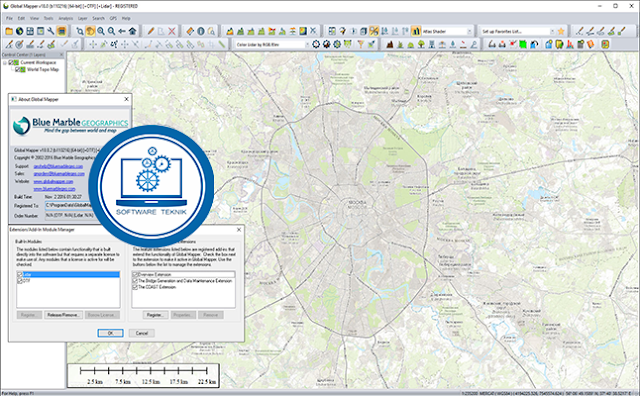Screen dimensions: 640x396
Task: Toggle the Overview Extension checkbox
Action: tap(135, 275)
